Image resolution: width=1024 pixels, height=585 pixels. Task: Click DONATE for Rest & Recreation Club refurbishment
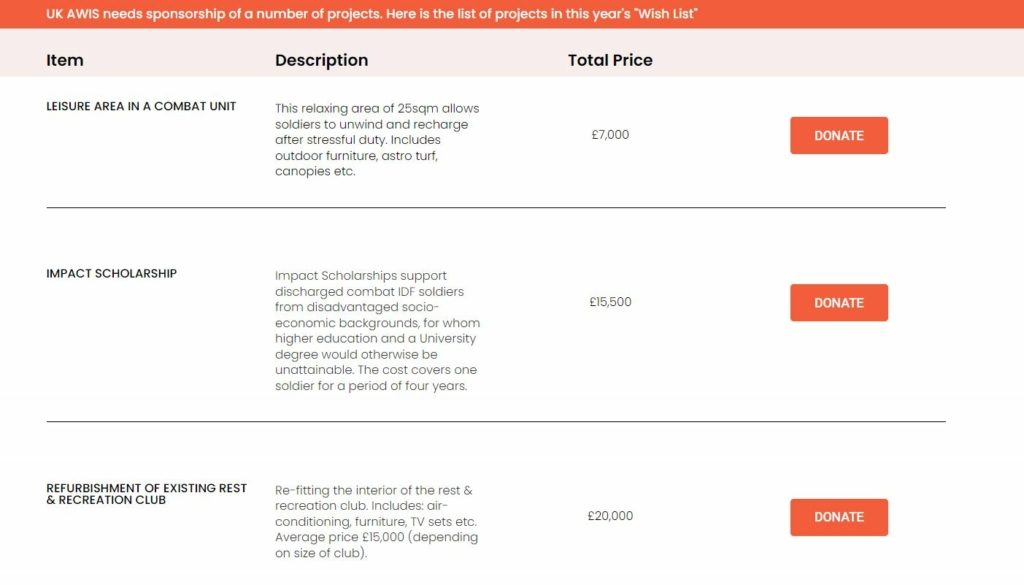(x=839, y=517)
